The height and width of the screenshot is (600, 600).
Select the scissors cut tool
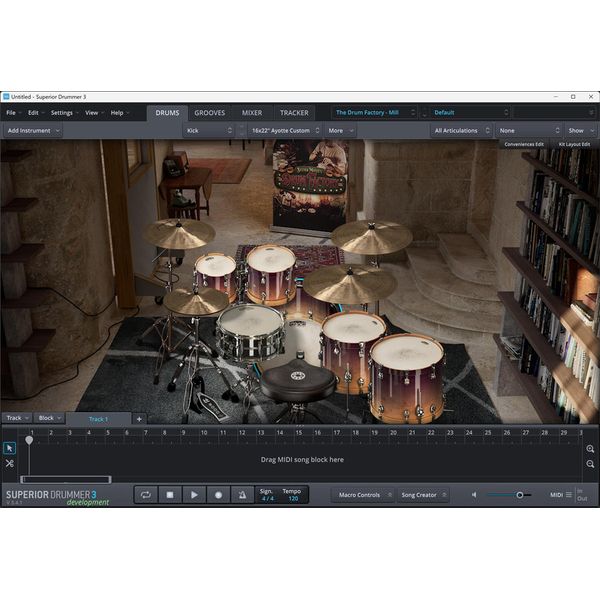(x=10, y=463)
